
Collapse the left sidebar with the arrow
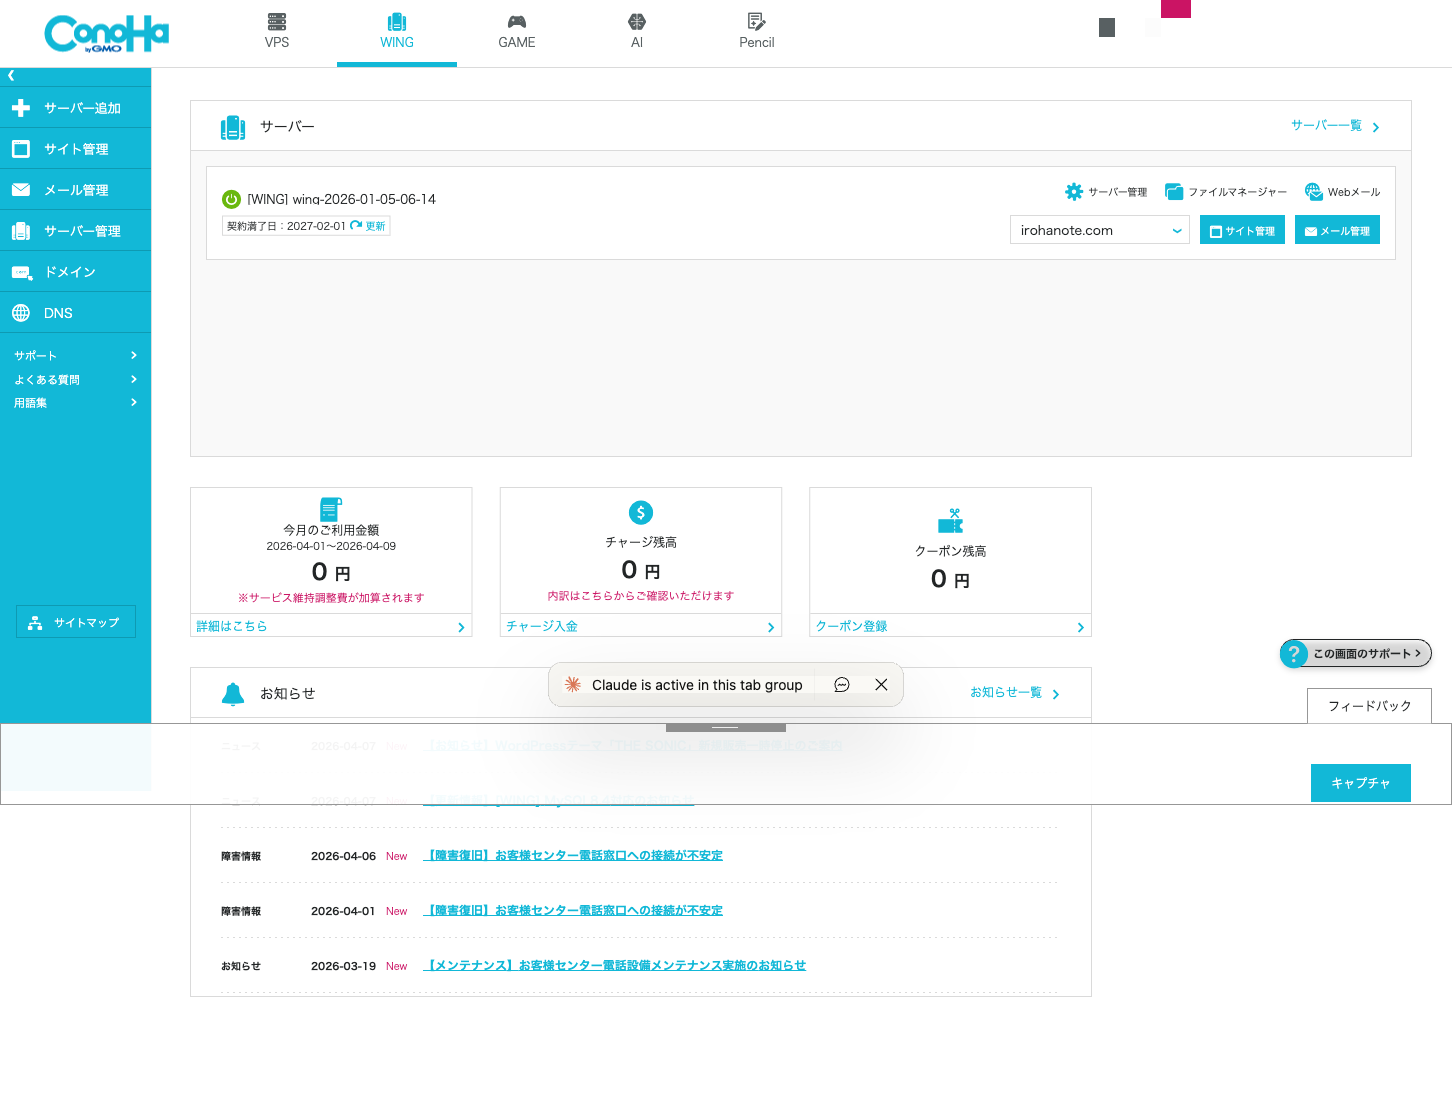click(11, 76)
